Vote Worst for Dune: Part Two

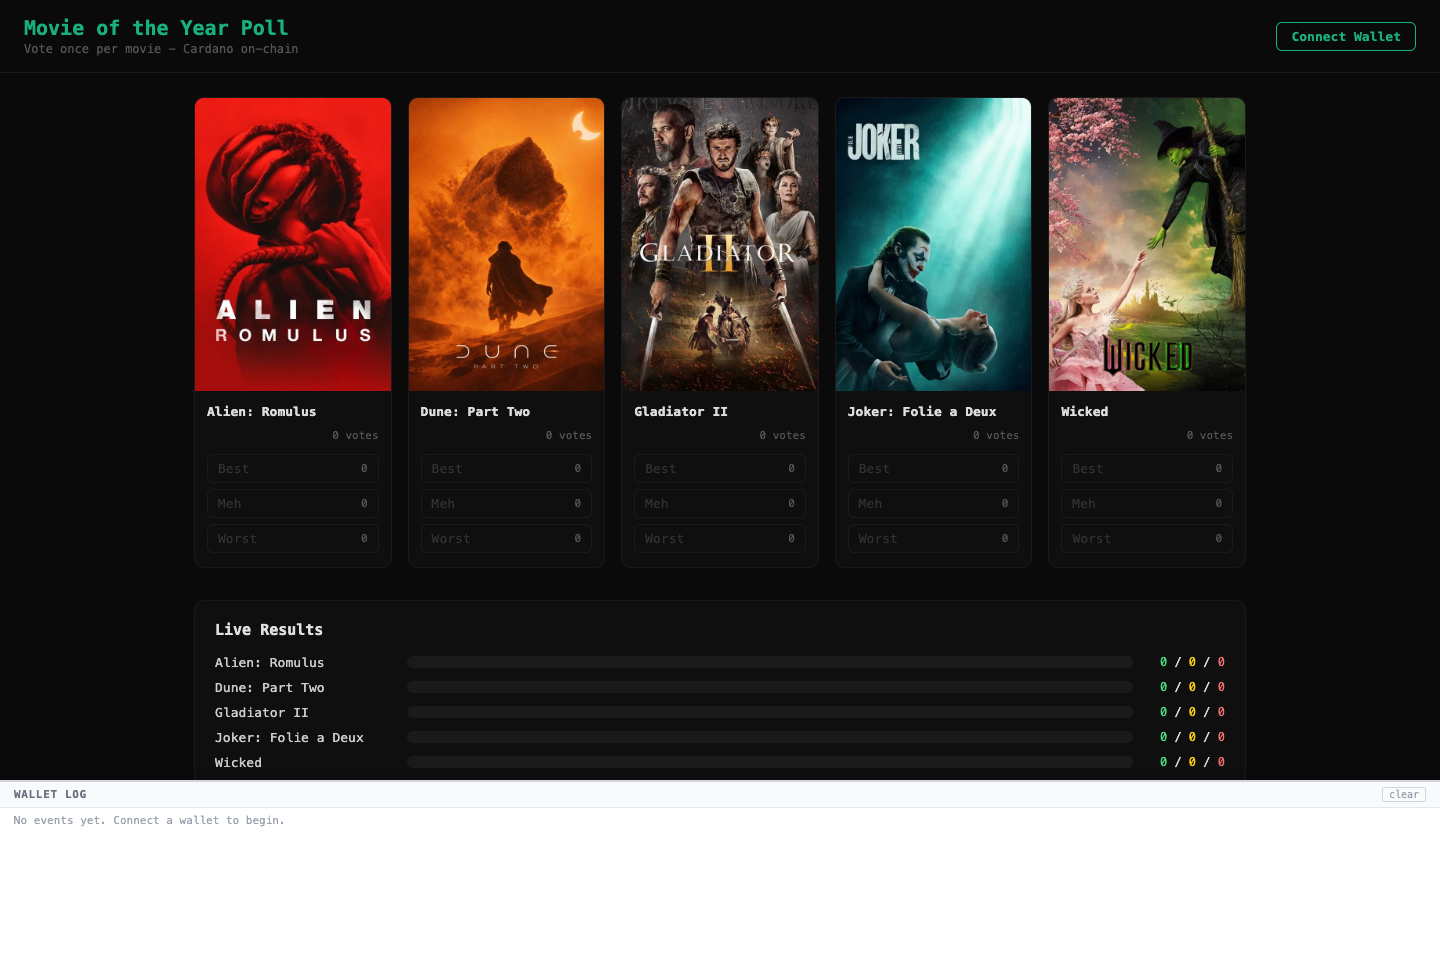pyautogui.click(x=506, y=539)
